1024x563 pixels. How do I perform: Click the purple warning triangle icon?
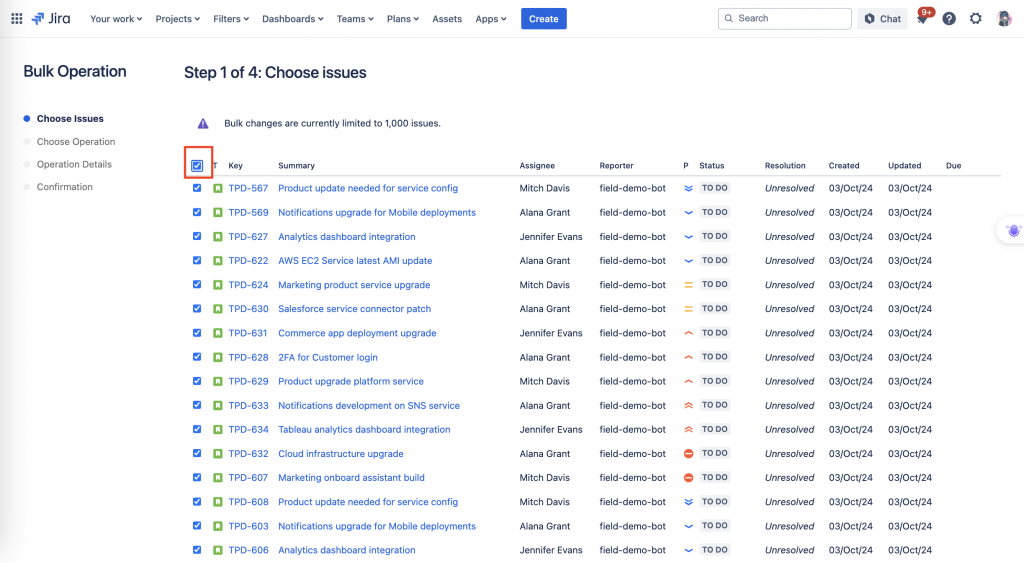point(203,123)
